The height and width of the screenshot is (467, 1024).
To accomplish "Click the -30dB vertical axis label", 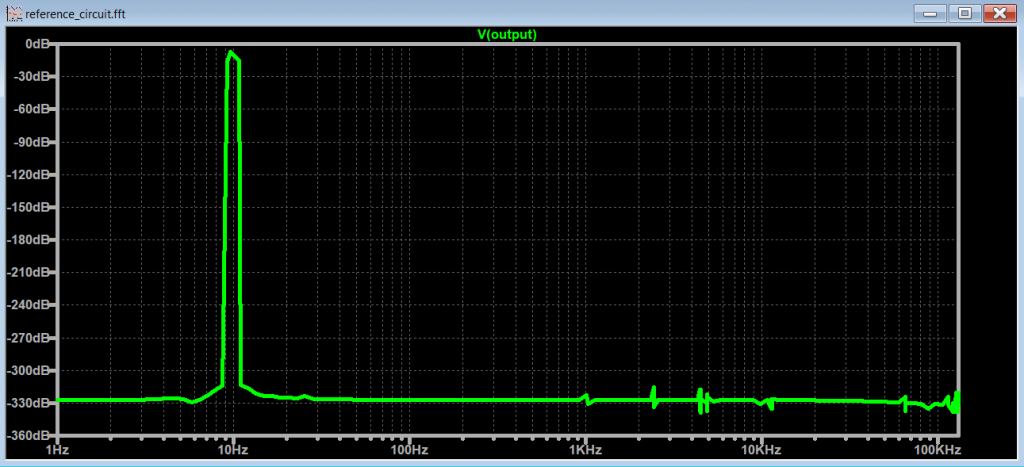I will pos(33,77).
